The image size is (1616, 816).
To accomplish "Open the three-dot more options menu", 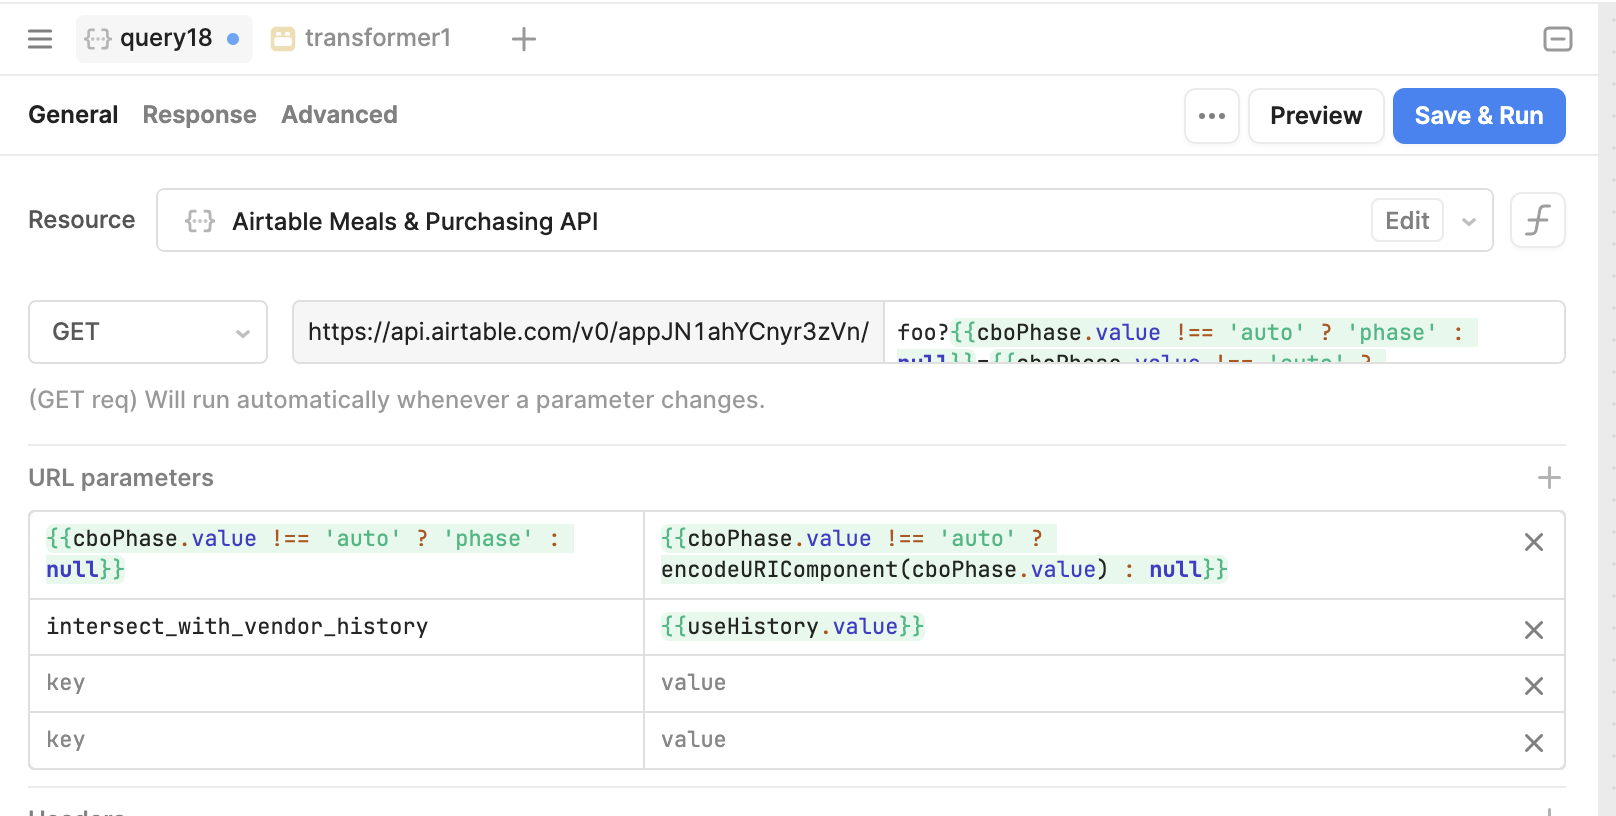I will point(1212,116).
